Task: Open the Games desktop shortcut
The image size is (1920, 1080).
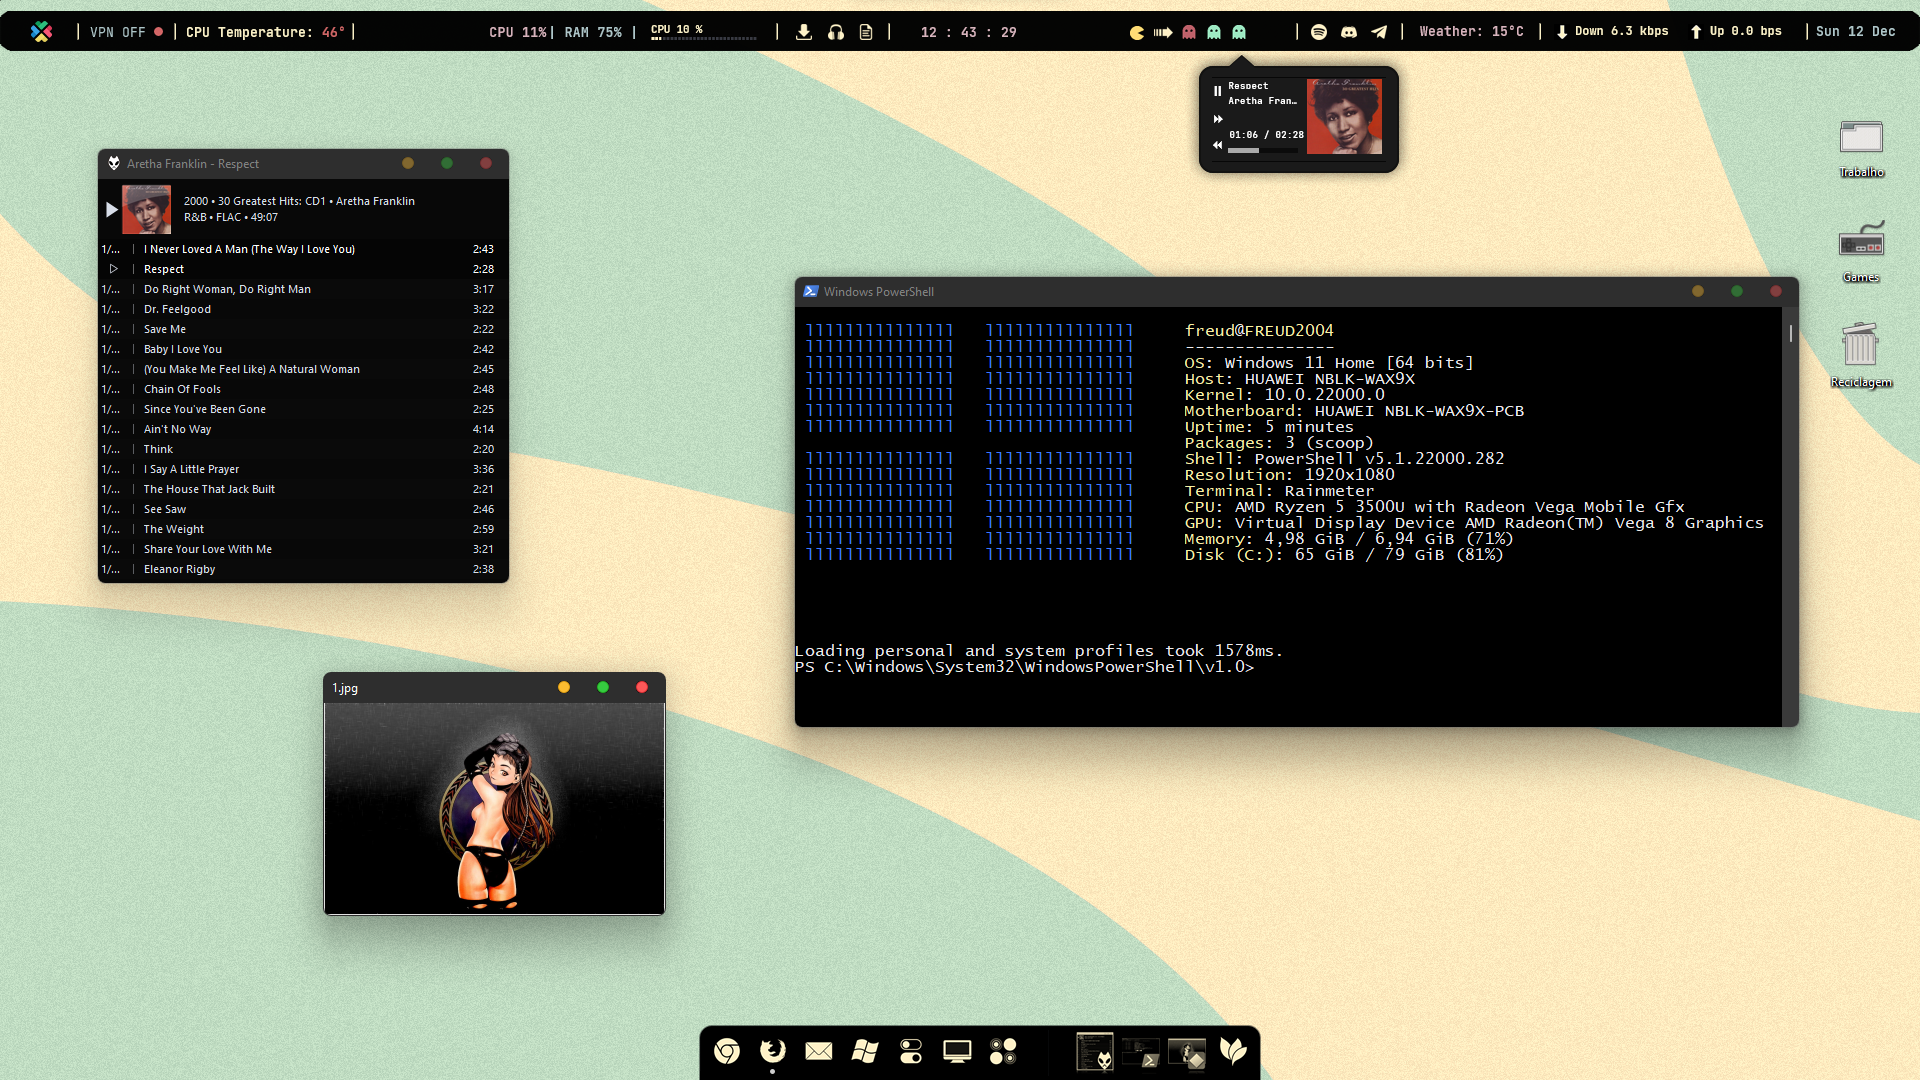Action: 1861,252
